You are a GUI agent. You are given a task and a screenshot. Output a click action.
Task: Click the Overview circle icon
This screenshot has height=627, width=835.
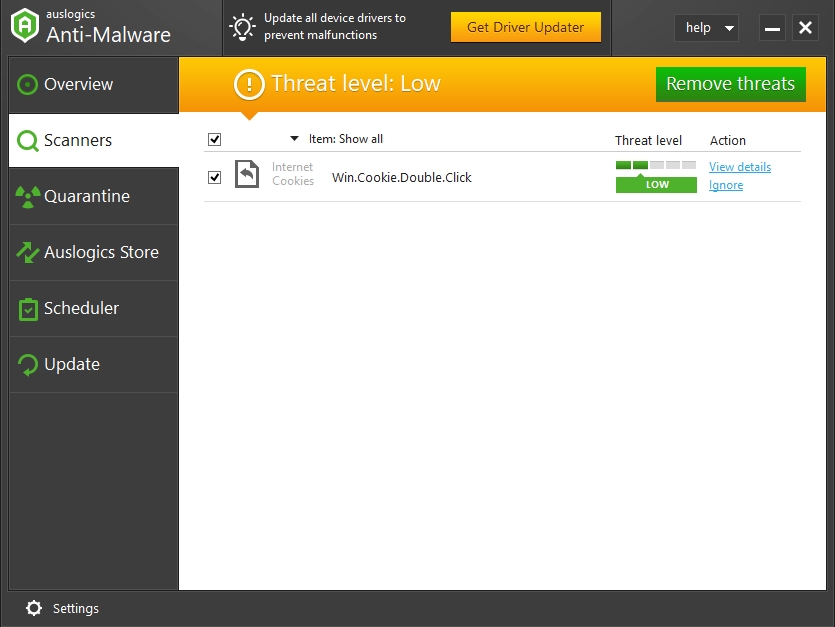pyautogui.click(x=28, y=85)
